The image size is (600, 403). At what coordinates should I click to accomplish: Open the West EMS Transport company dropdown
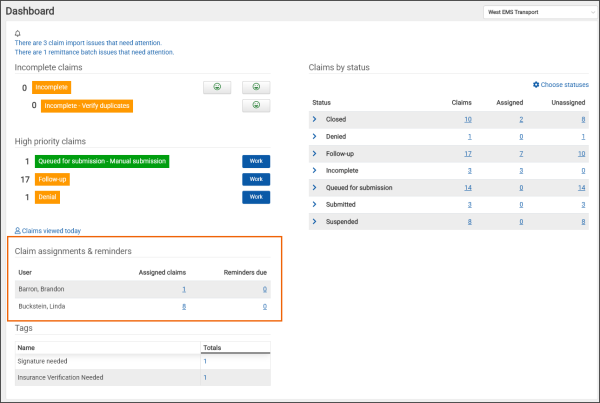pos(535,13)
